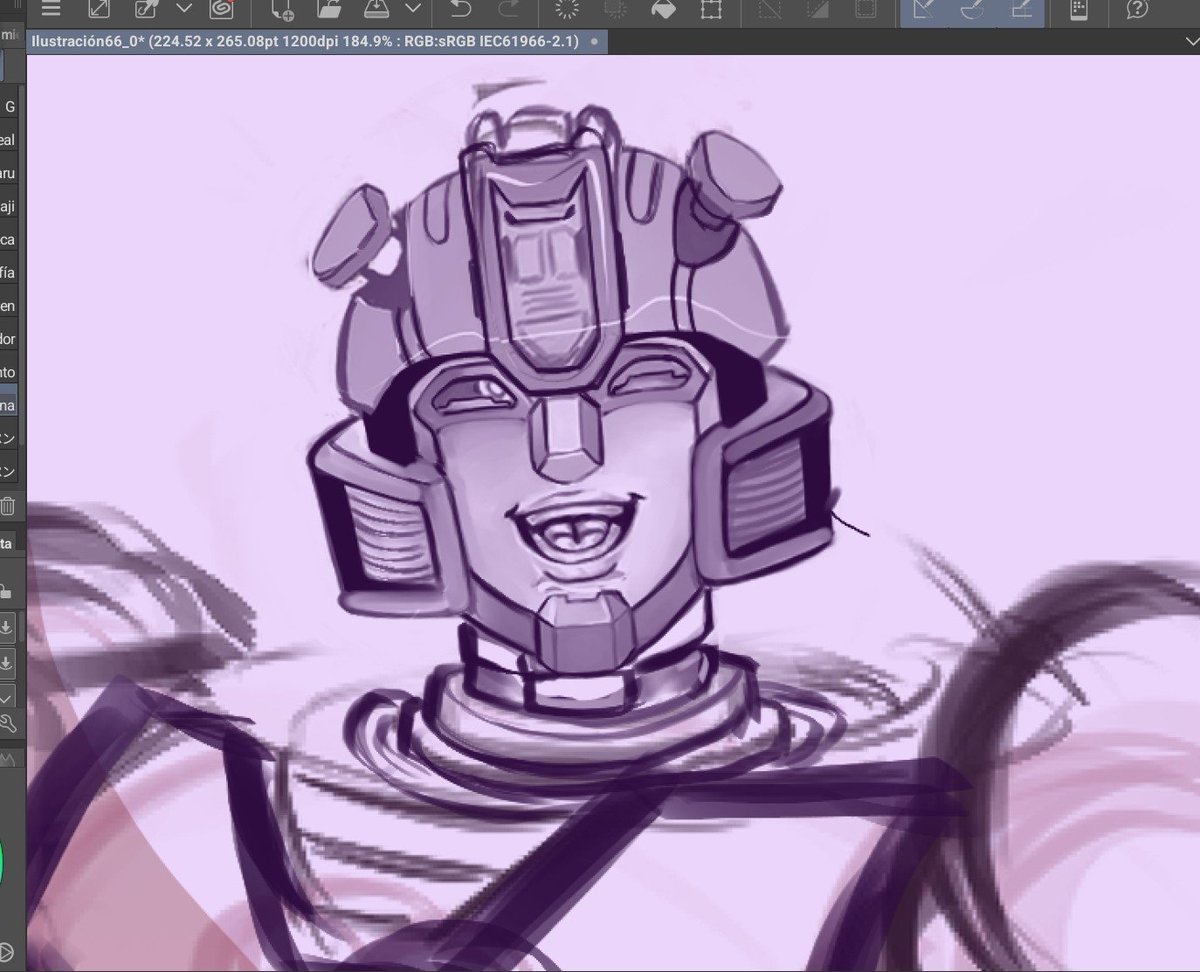Click the lock icon in left panel
Screen dimensions: 1200x972
tap(6, 591)
